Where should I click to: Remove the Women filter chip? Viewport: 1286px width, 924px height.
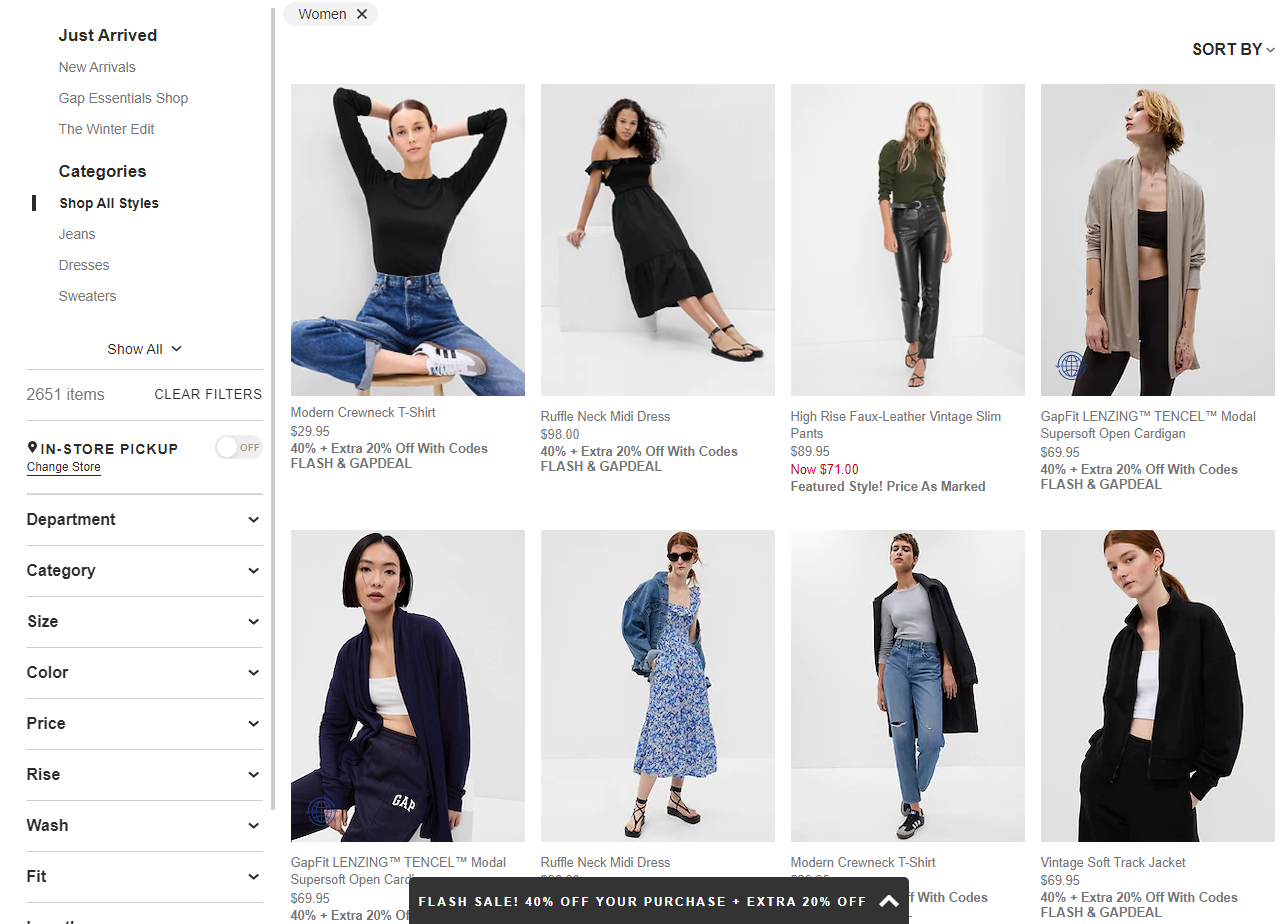tap(362, 14)
